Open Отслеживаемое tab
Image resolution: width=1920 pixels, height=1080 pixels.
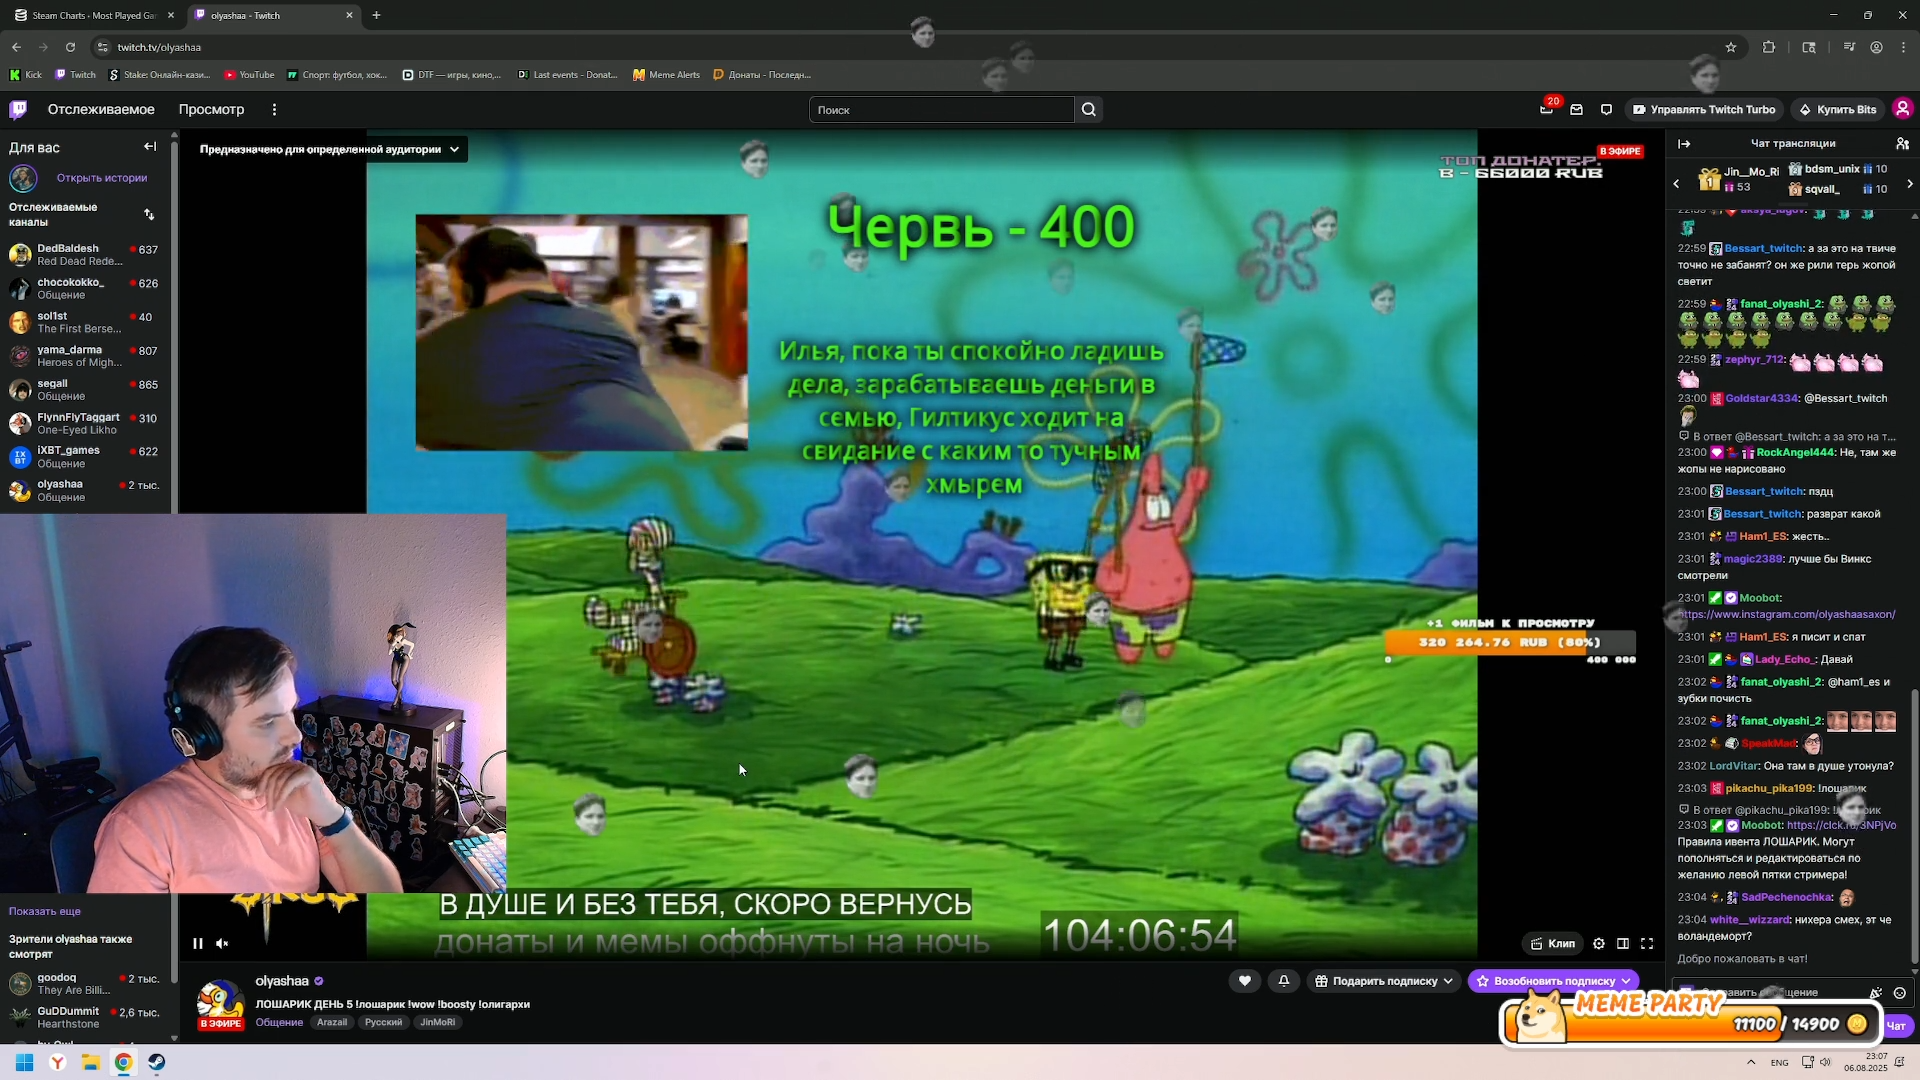pos(101,110)
